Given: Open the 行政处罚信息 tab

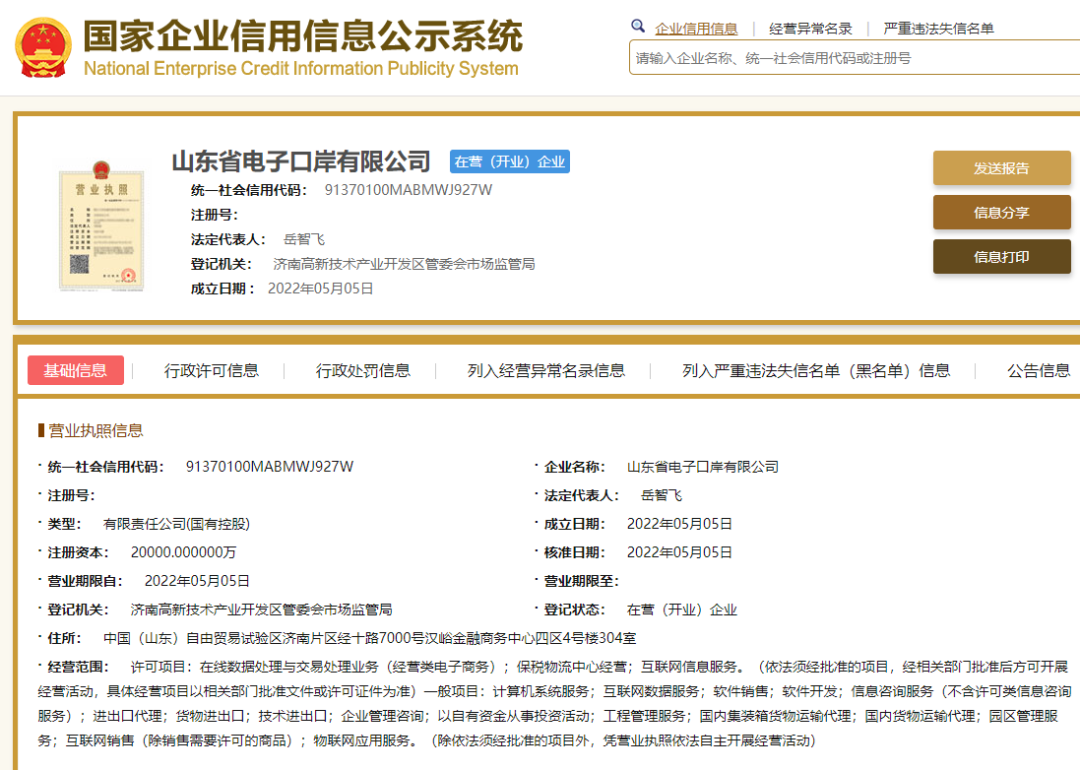Looking at the screenshot, I should pos(363,371).
